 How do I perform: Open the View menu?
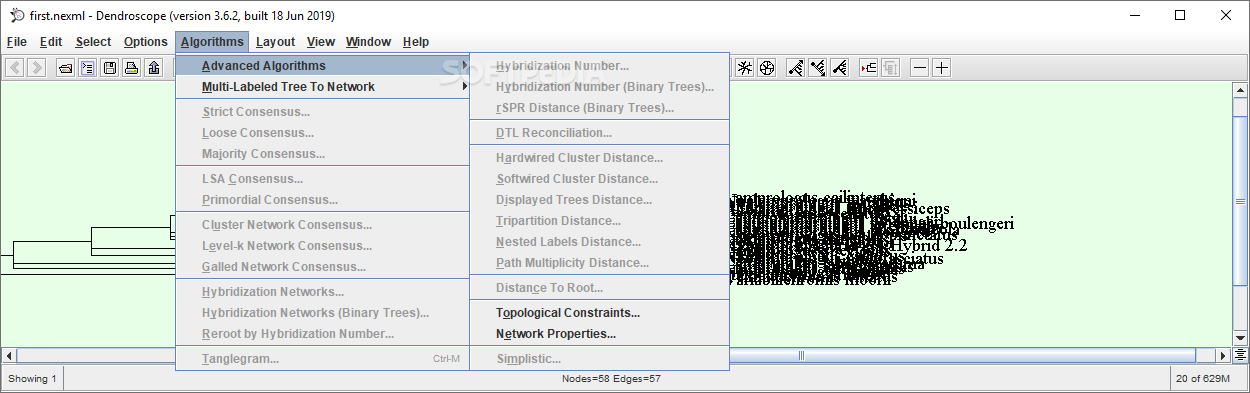[x=320, y=42]
